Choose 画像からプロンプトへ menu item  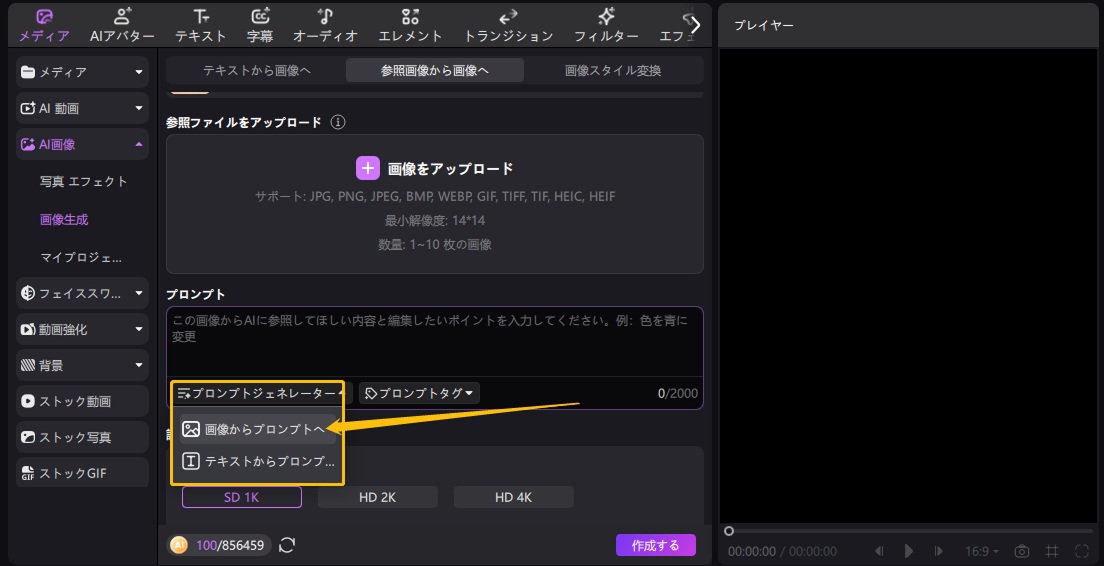pos(256,429)
